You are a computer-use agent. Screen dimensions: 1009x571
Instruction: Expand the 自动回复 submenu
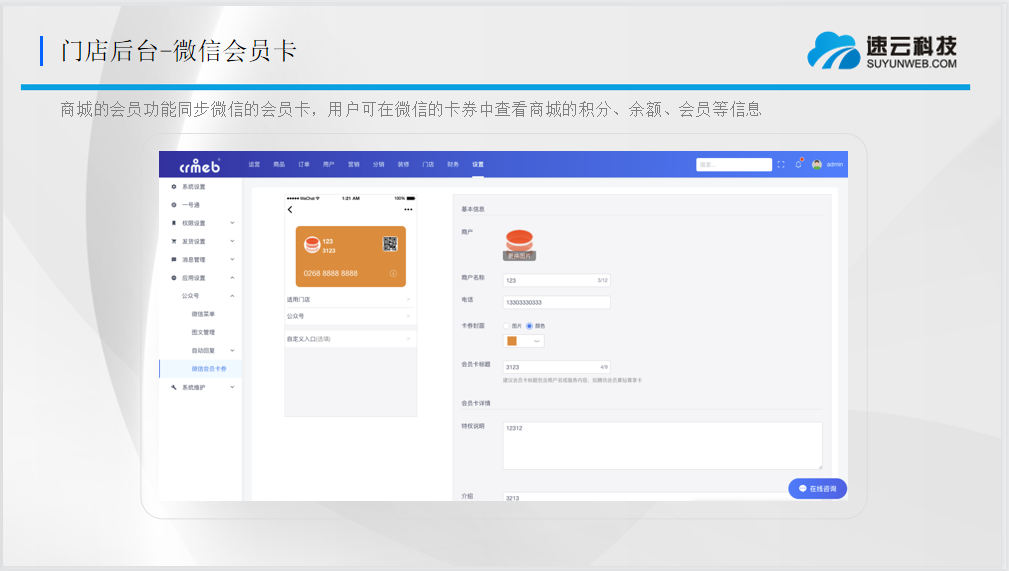[x=232, y=351]
